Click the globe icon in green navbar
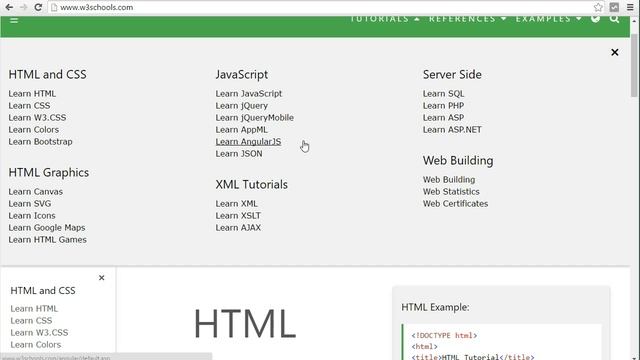 [596, 19]
